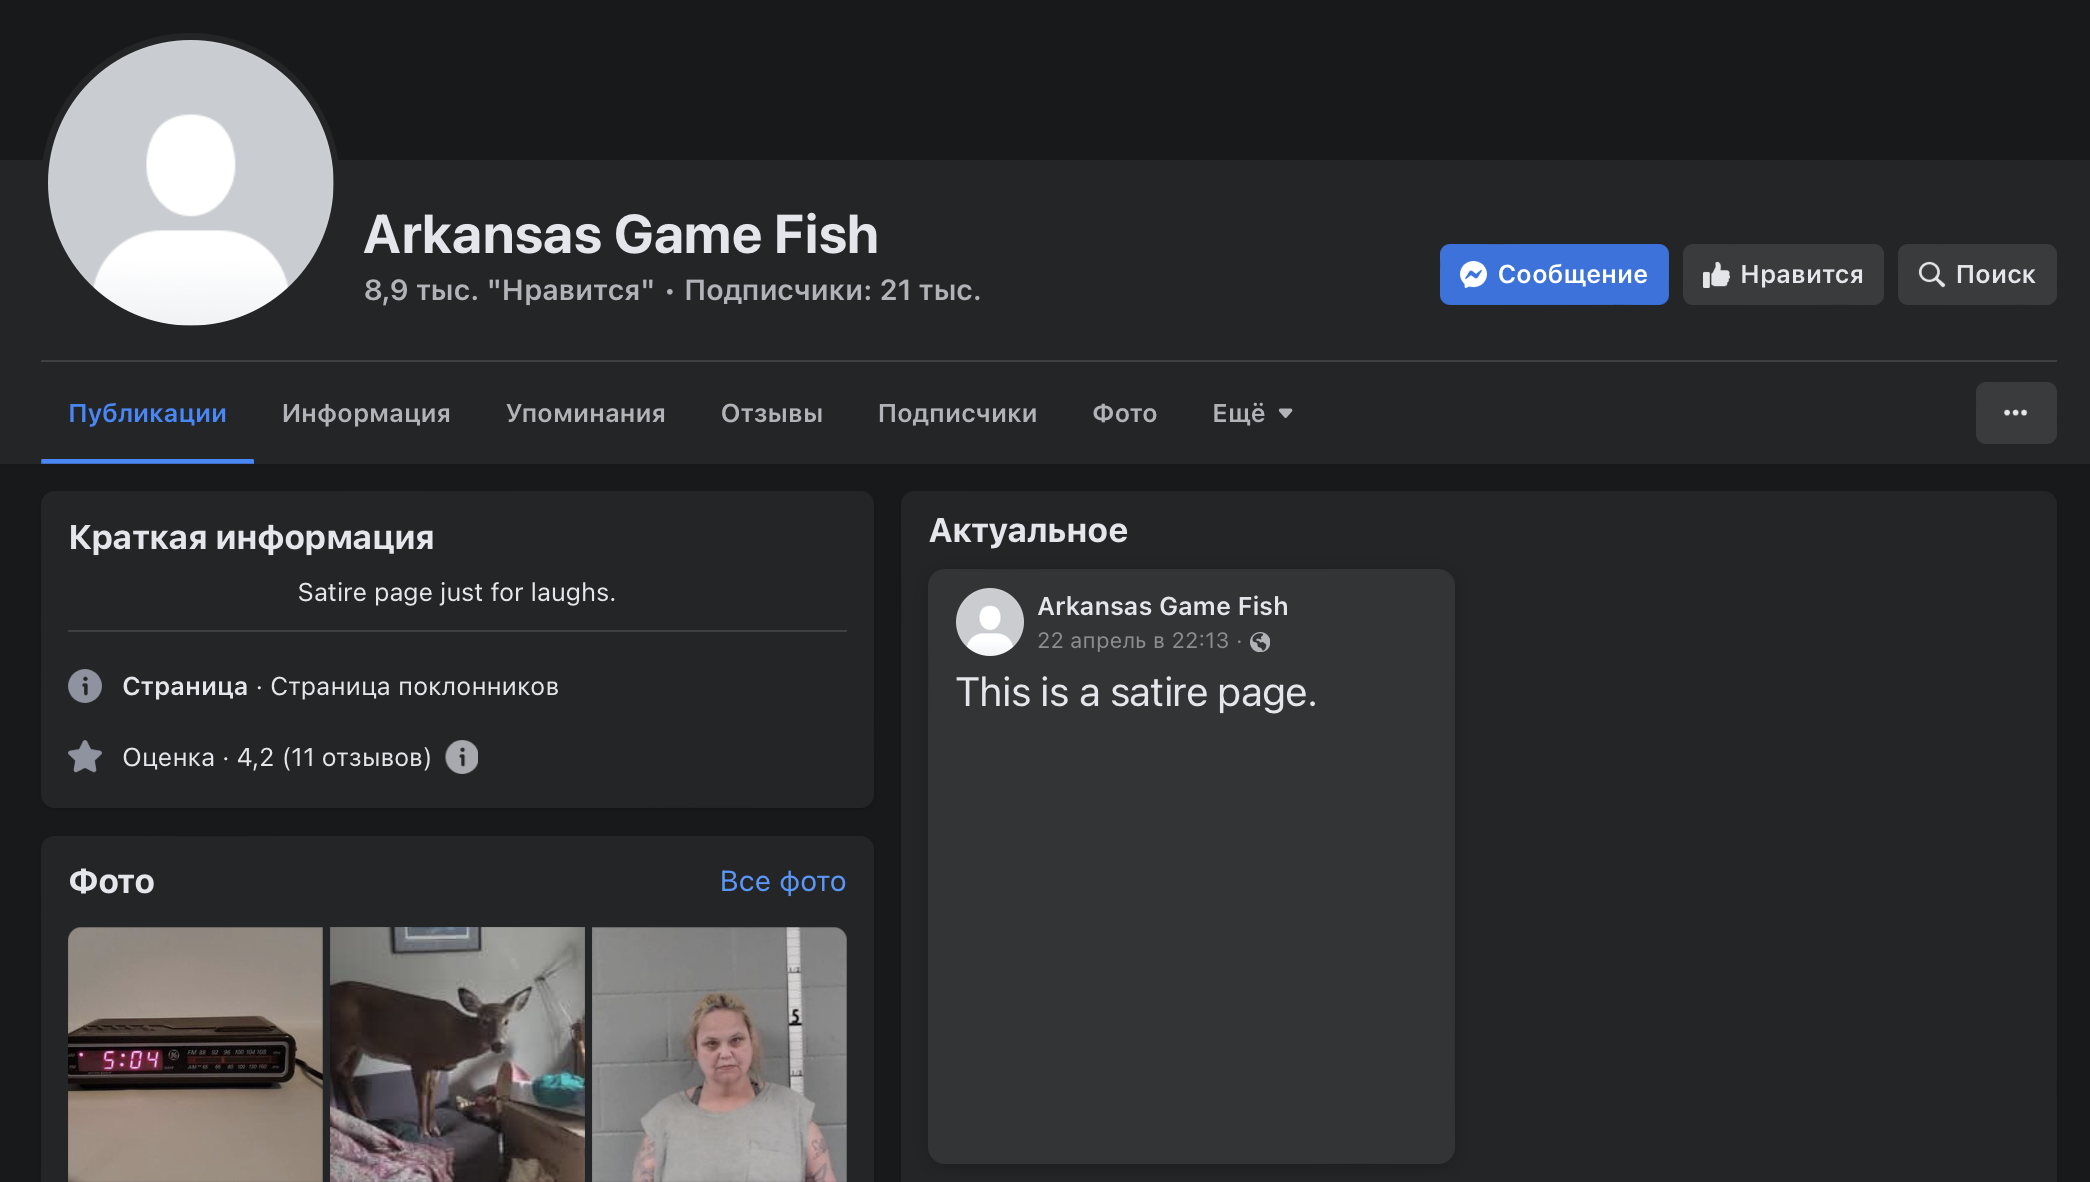2090x1182 pixels.
Task: Click the post author avatar icon
Action: point(990,622)
